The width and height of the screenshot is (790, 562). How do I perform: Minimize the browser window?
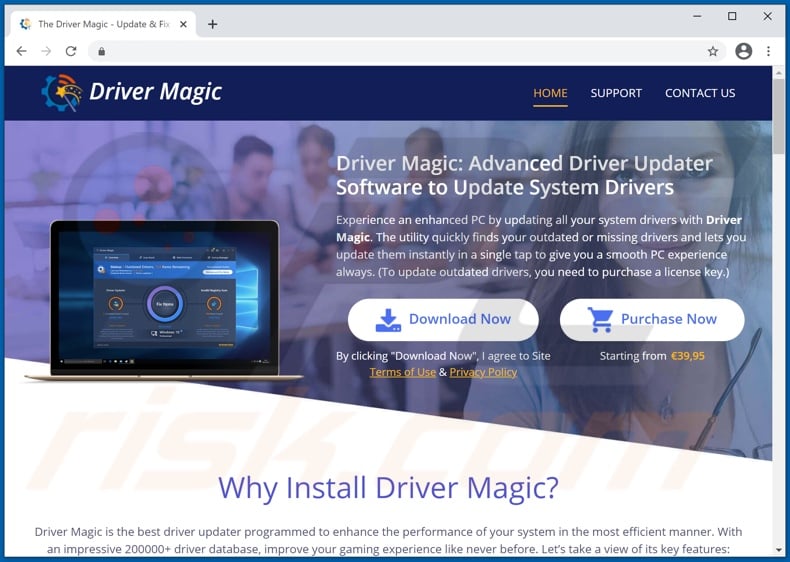pos(697,16)
